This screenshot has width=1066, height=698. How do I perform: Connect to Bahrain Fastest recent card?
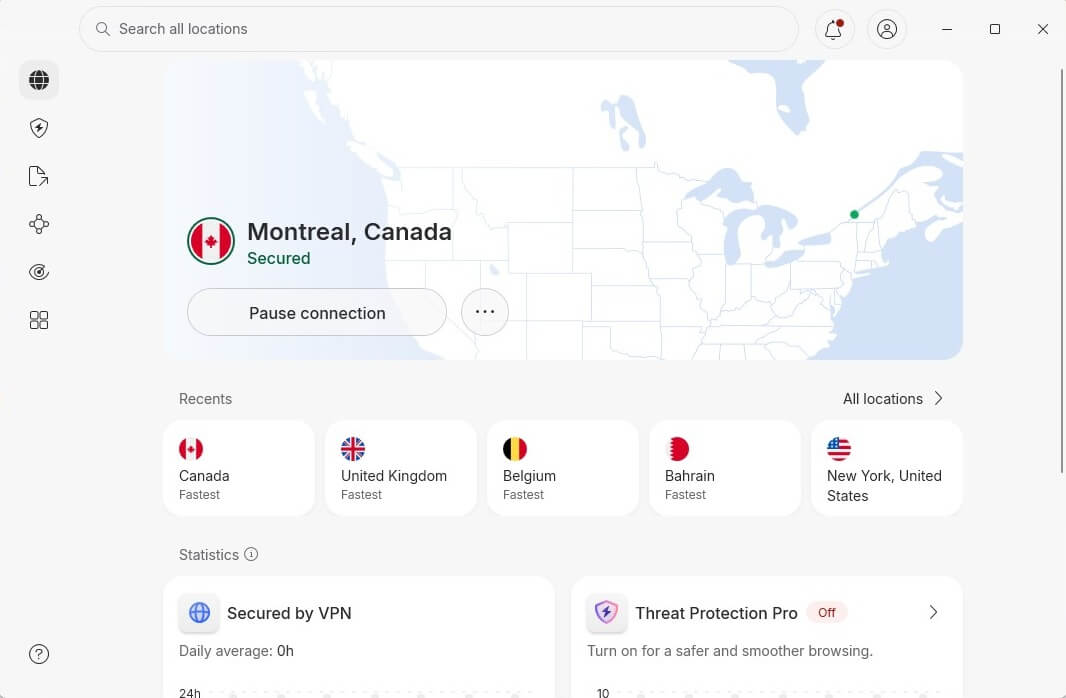tap(725, 468)
